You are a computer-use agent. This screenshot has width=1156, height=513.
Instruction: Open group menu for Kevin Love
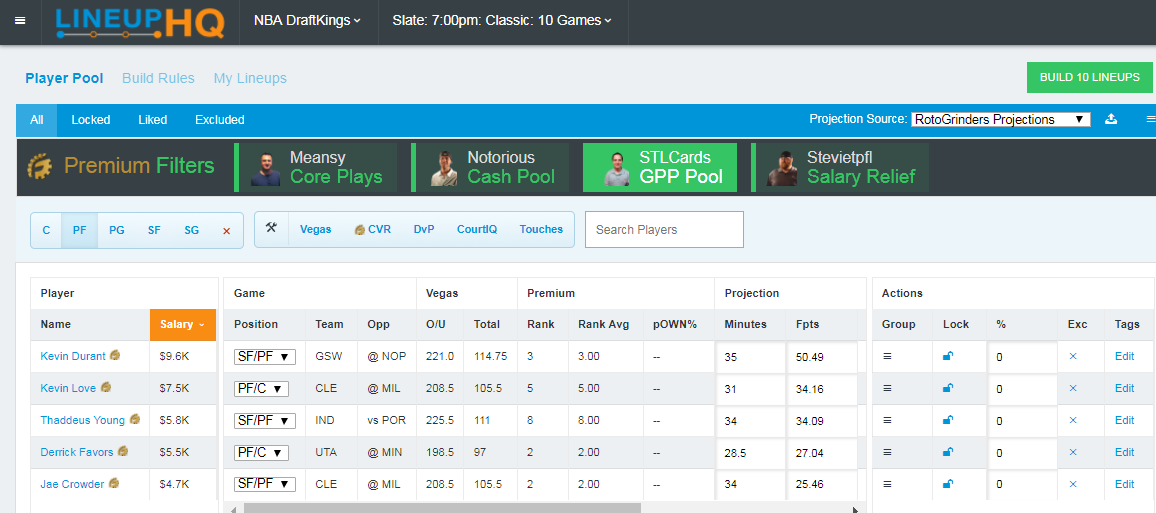point(888,388)
